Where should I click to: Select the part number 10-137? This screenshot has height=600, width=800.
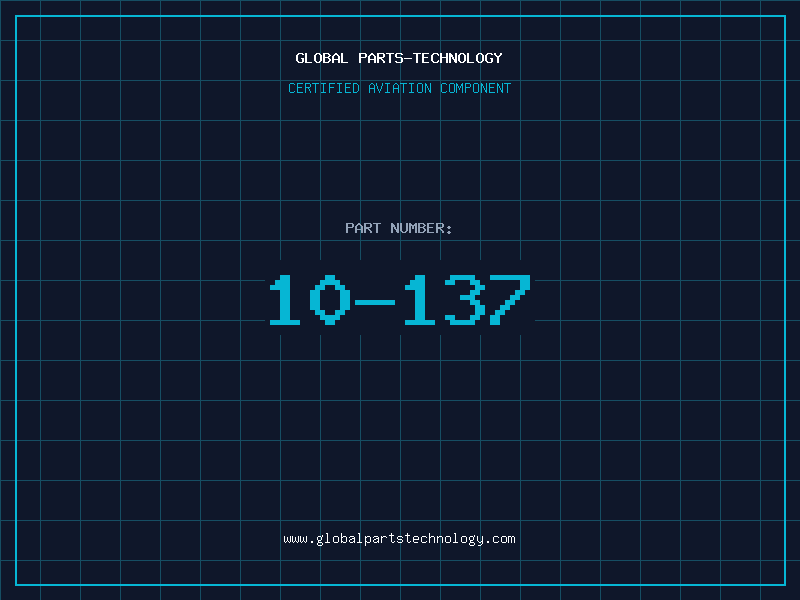pyautogui.click(x=400, y=299)
